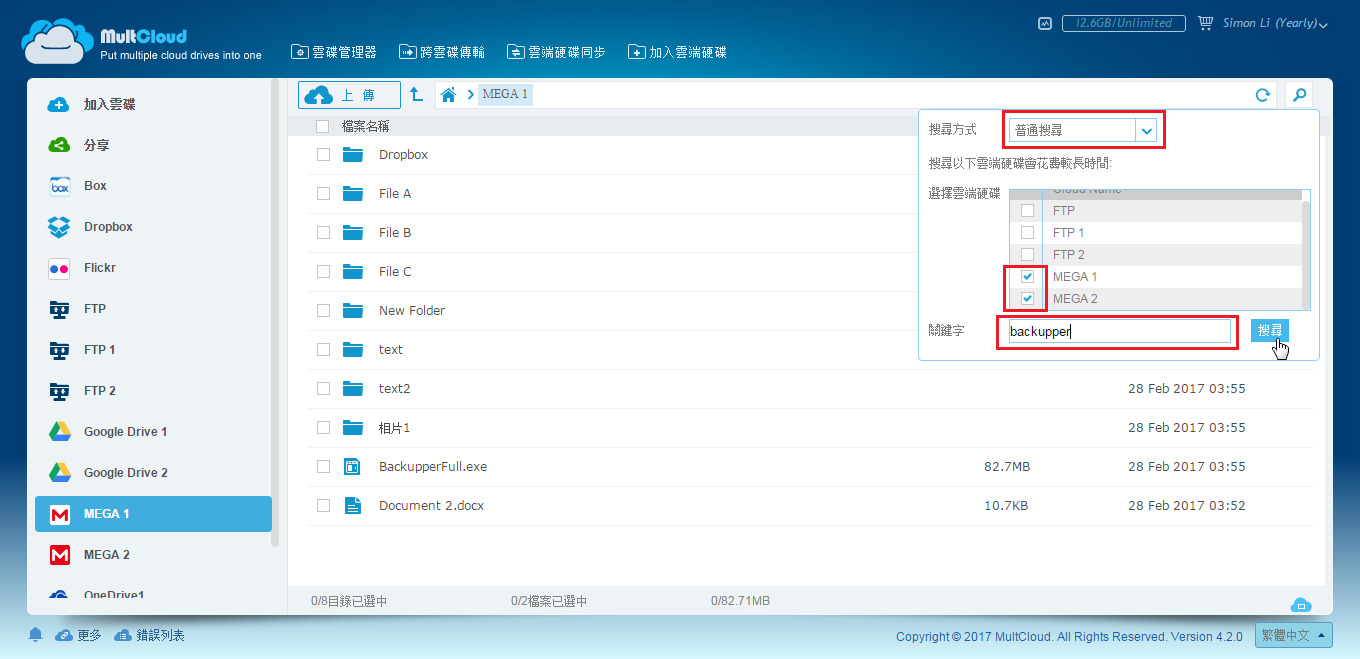Open FTP 2 drive in sidebar
This screenshot has height=659, width=1360.
point(153,391)
